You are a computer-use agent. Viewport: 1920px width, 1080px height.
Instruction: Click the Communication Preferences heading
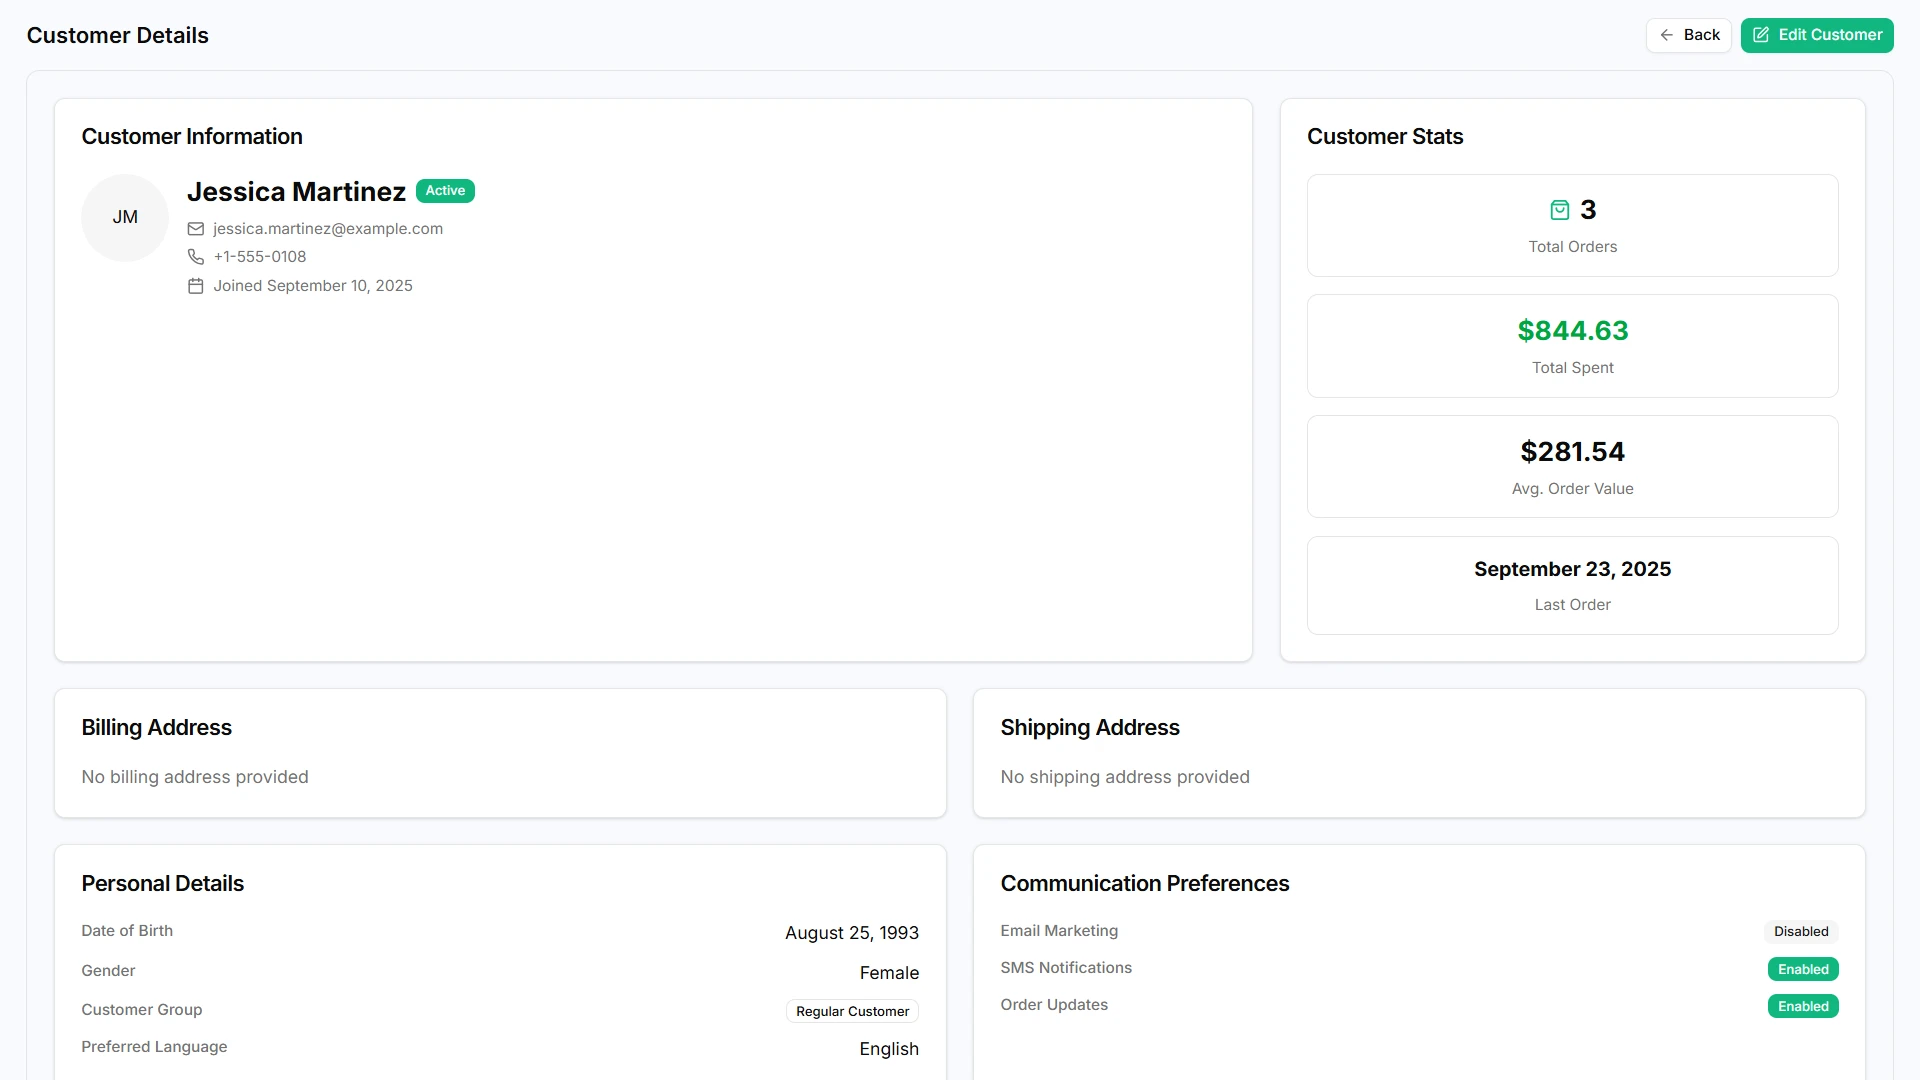[x=1145, y=884]
